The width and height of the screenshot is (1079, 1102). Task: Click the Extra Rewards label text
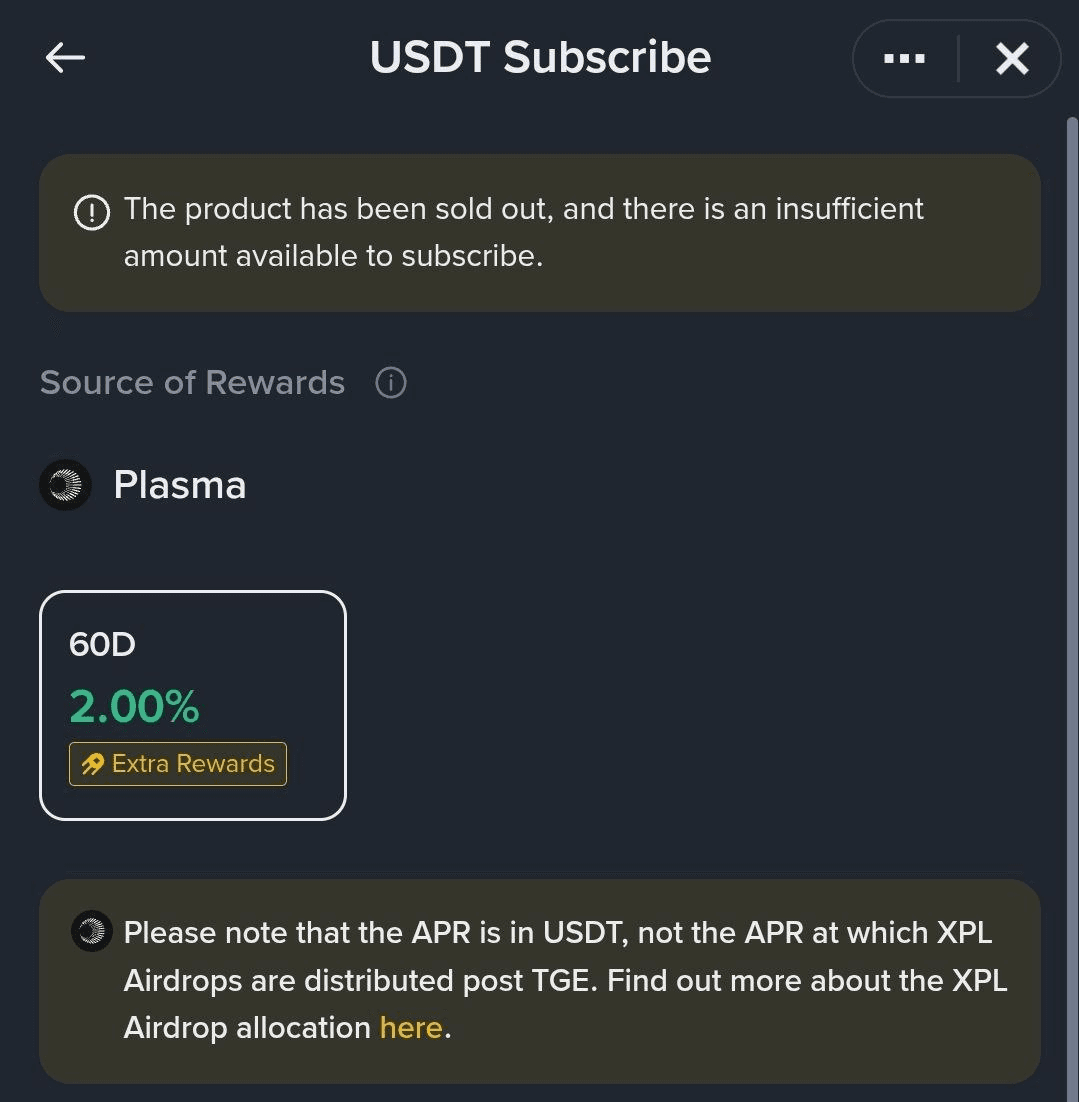pyautogui.click(x=193, y=764)
